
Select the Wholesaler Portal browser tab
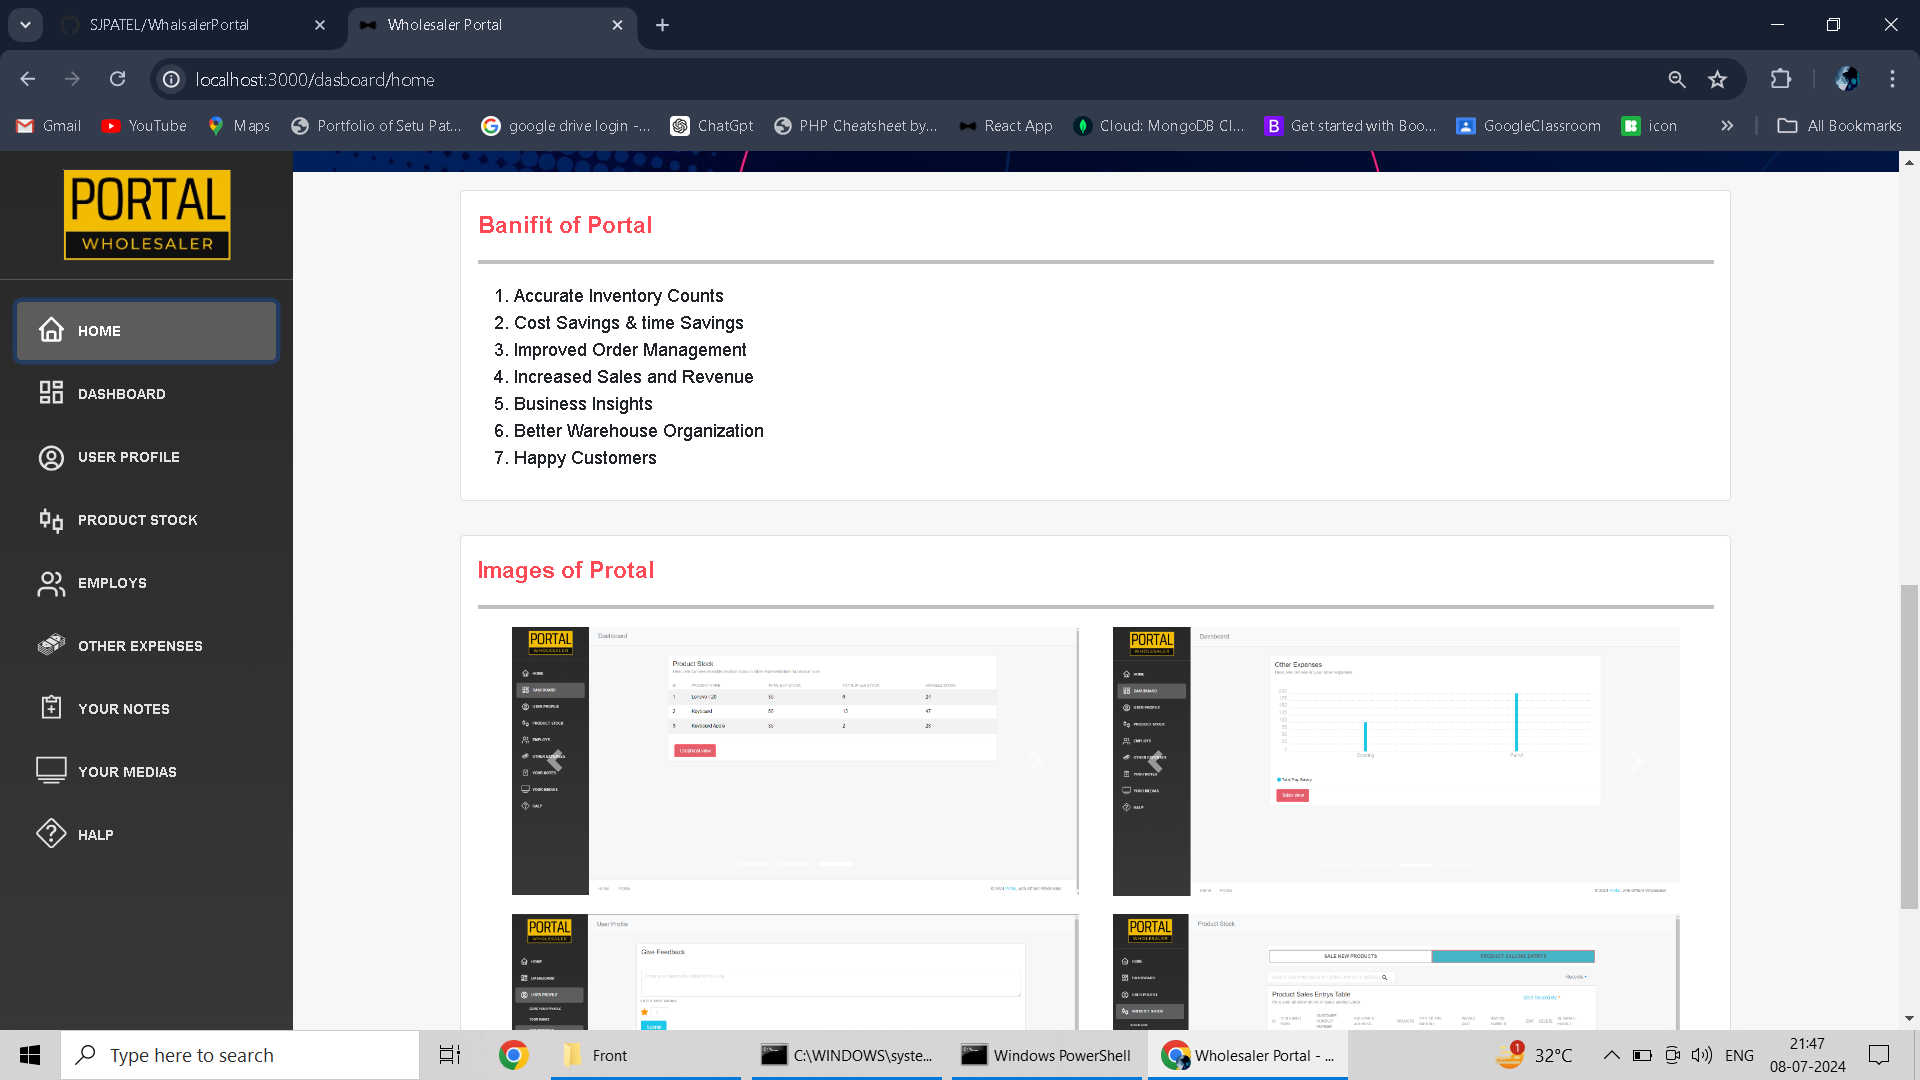[445, 25]
